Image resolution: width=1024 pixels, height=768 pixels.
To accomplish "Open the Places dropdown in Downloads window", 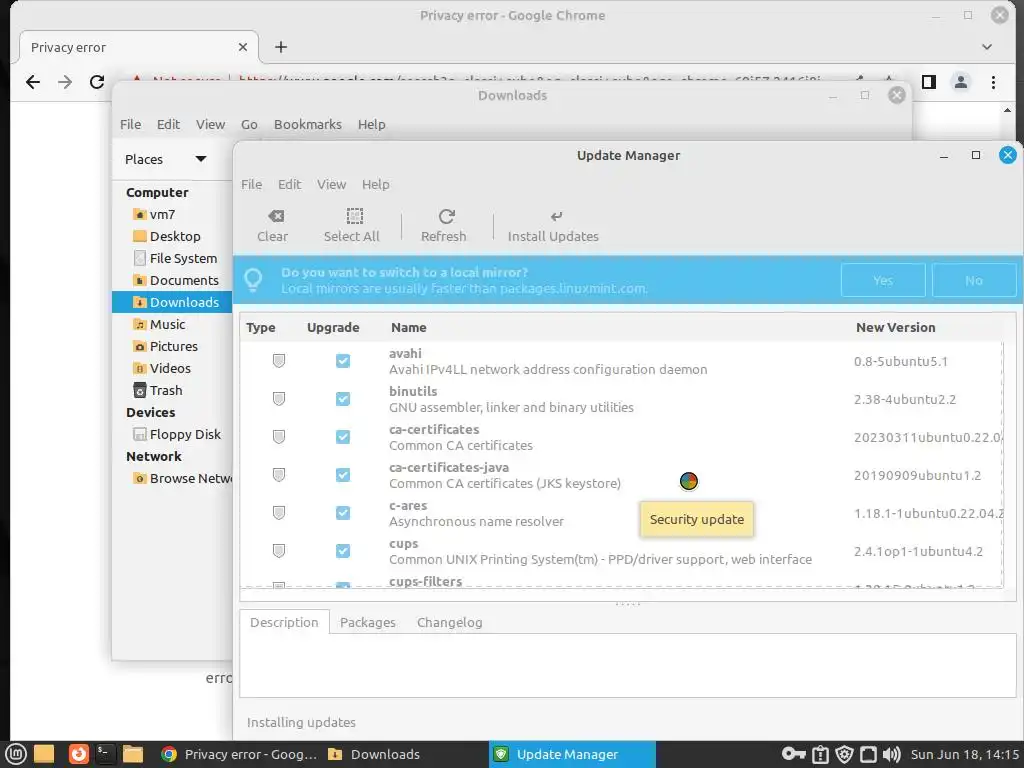I will coord(200,159).
